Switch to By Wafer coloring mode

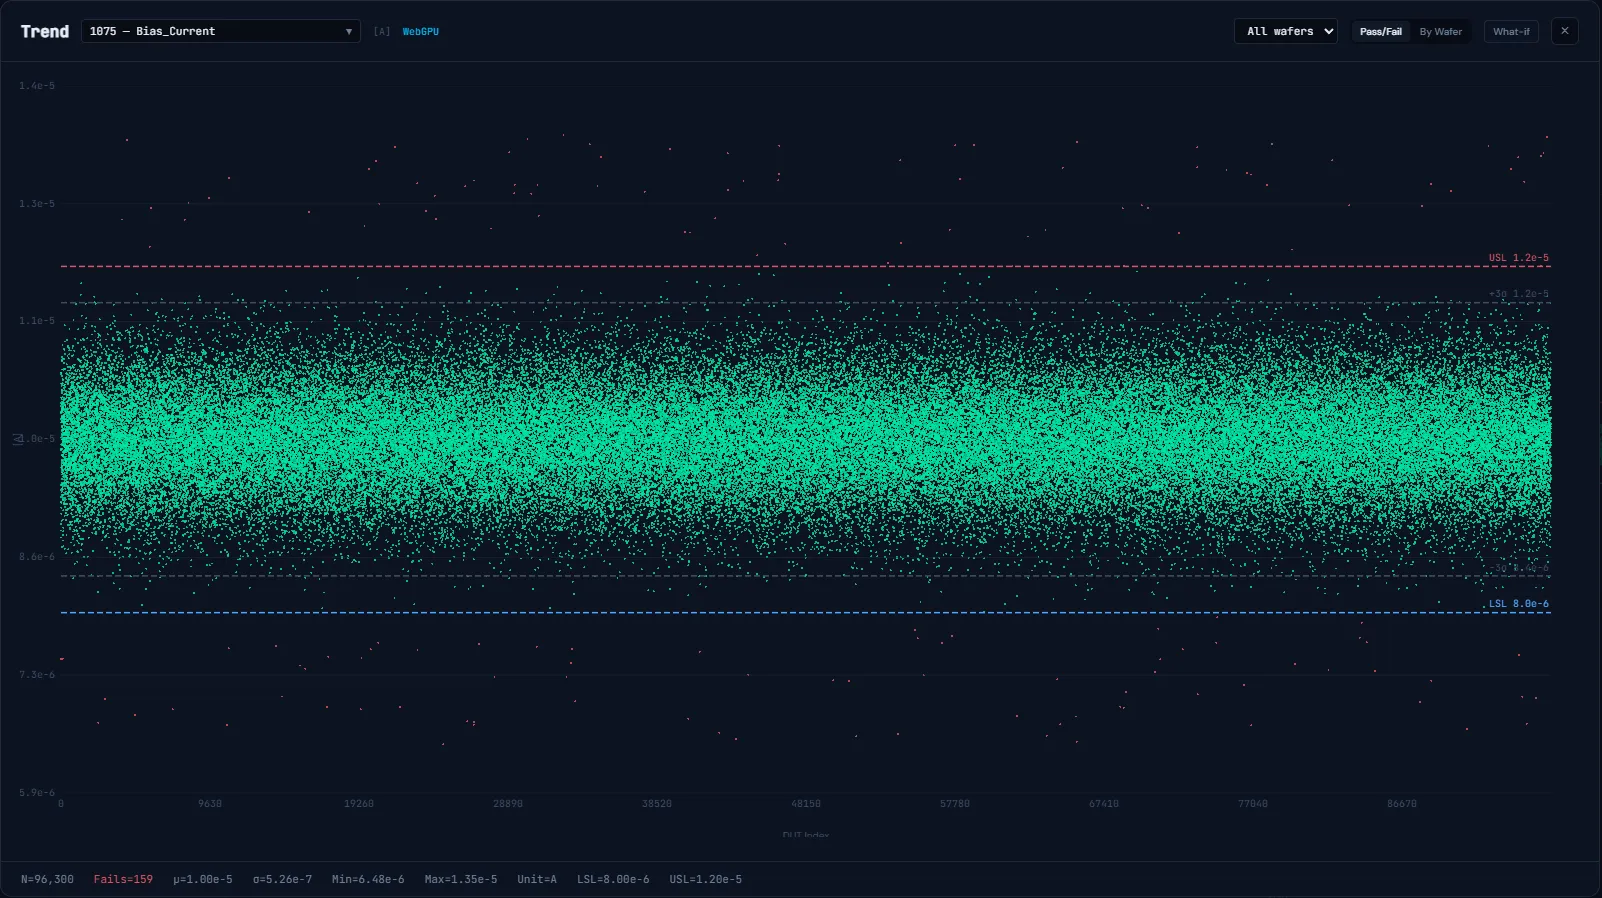click(x=1440, y=31)
